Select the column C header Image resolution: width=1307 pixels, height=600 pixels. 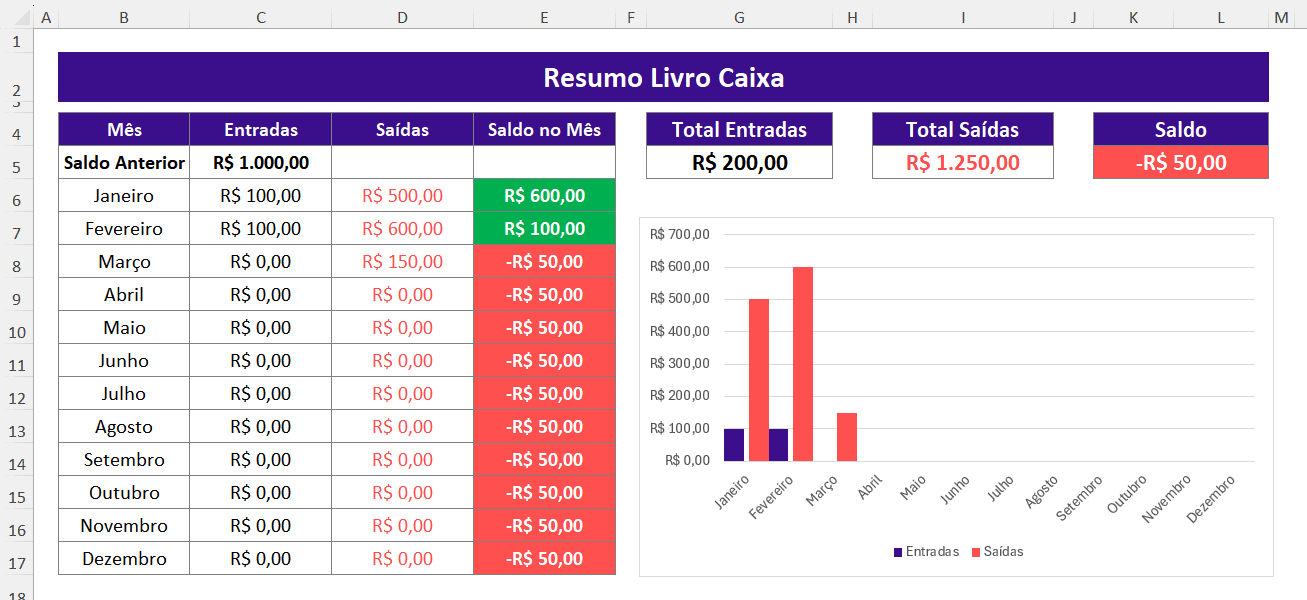(260, 18)
